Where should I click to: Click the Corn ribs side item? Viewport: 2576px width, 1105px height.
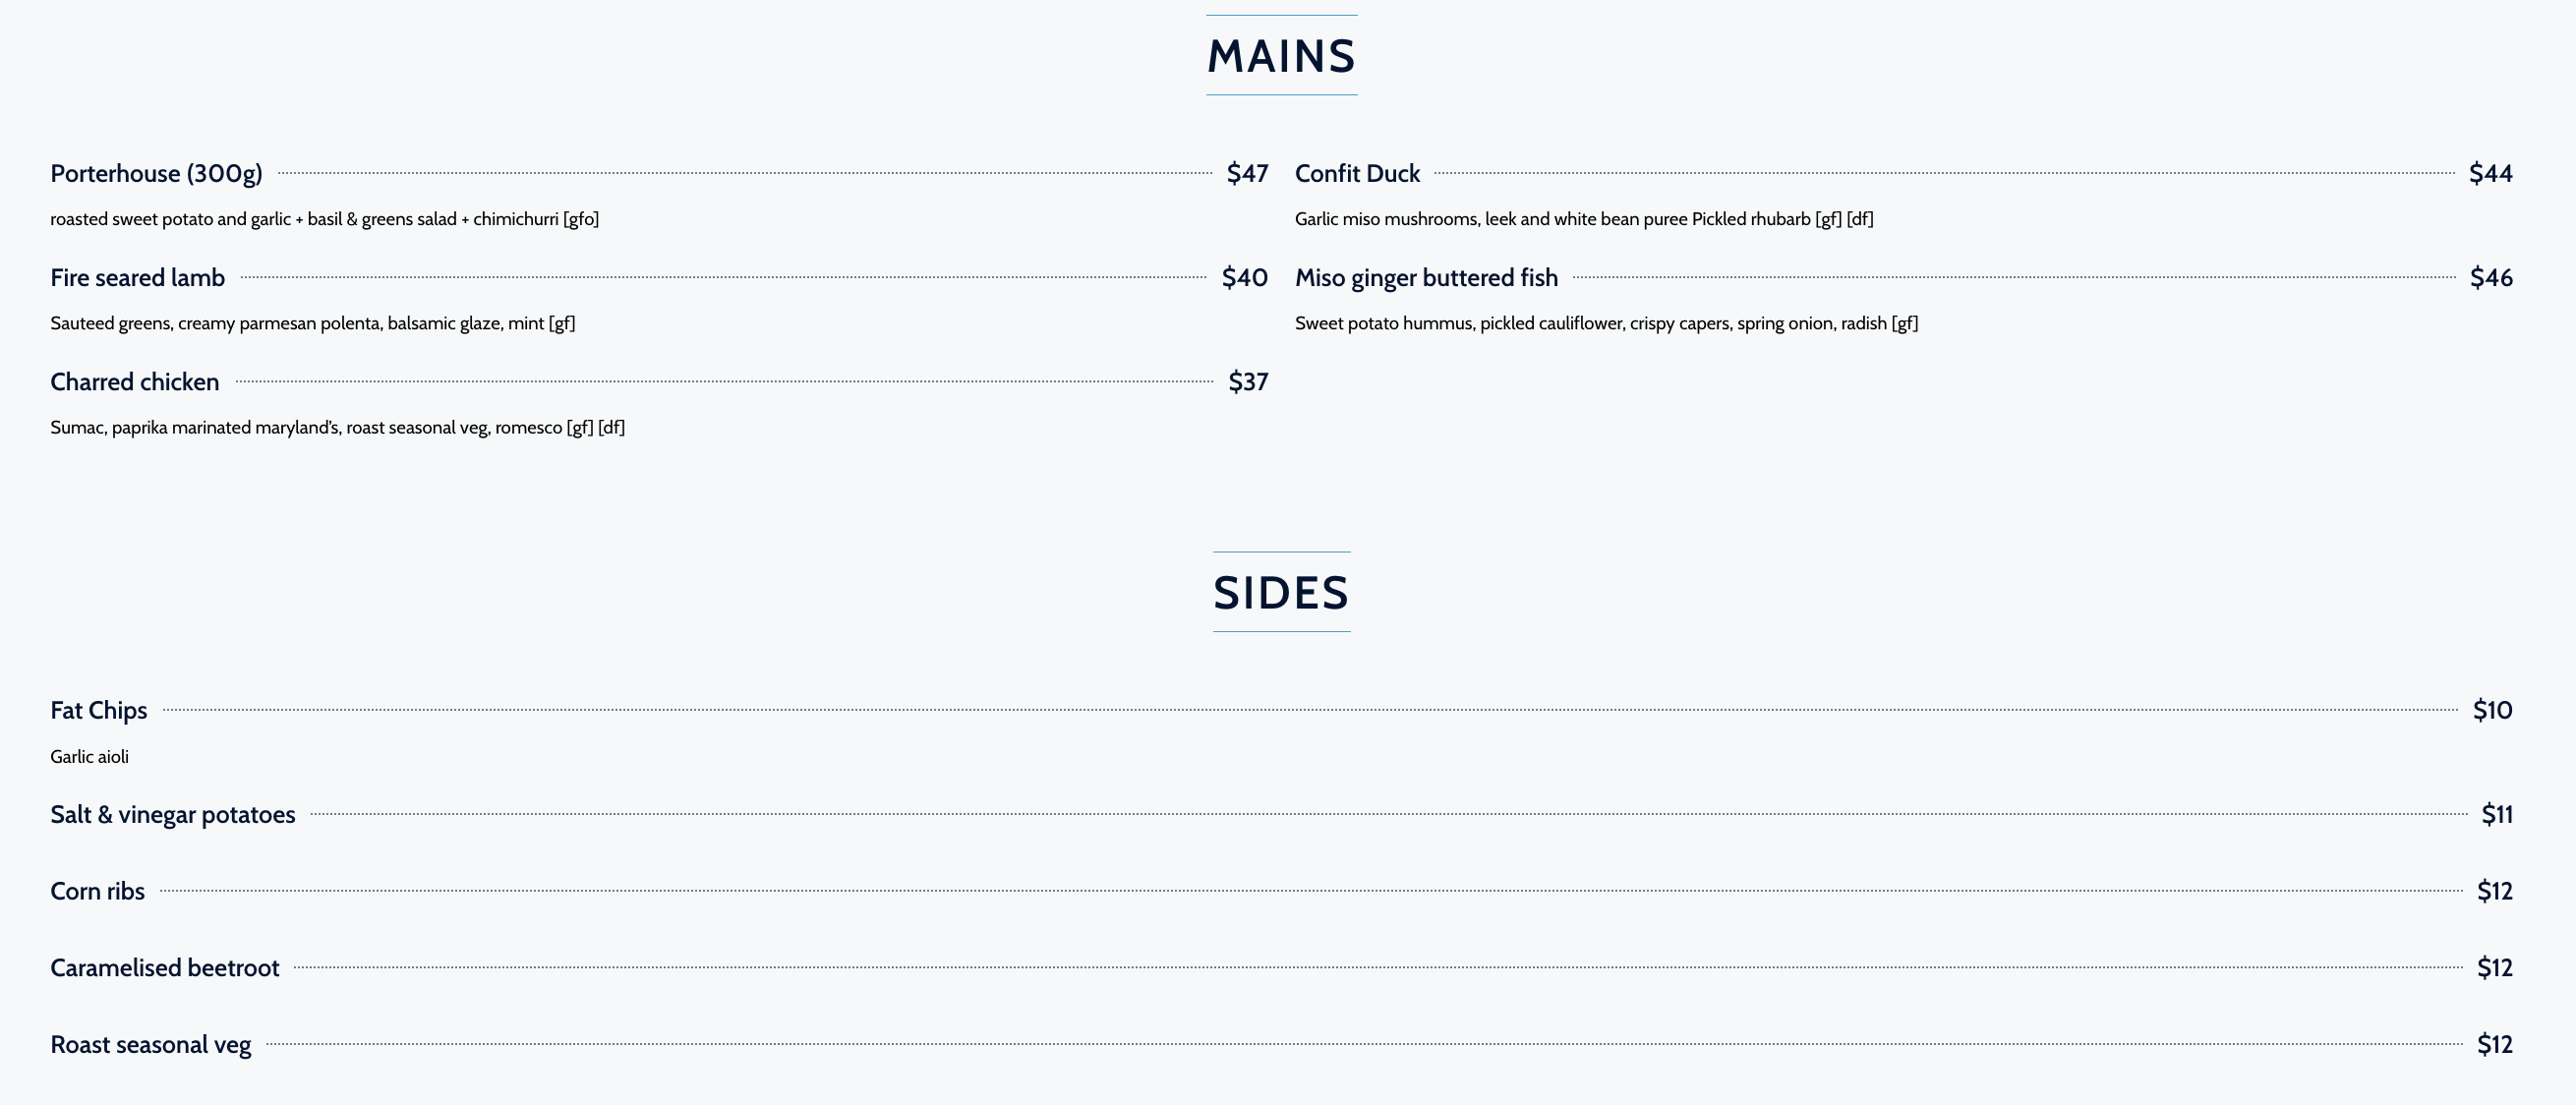(x=97, y=891)
